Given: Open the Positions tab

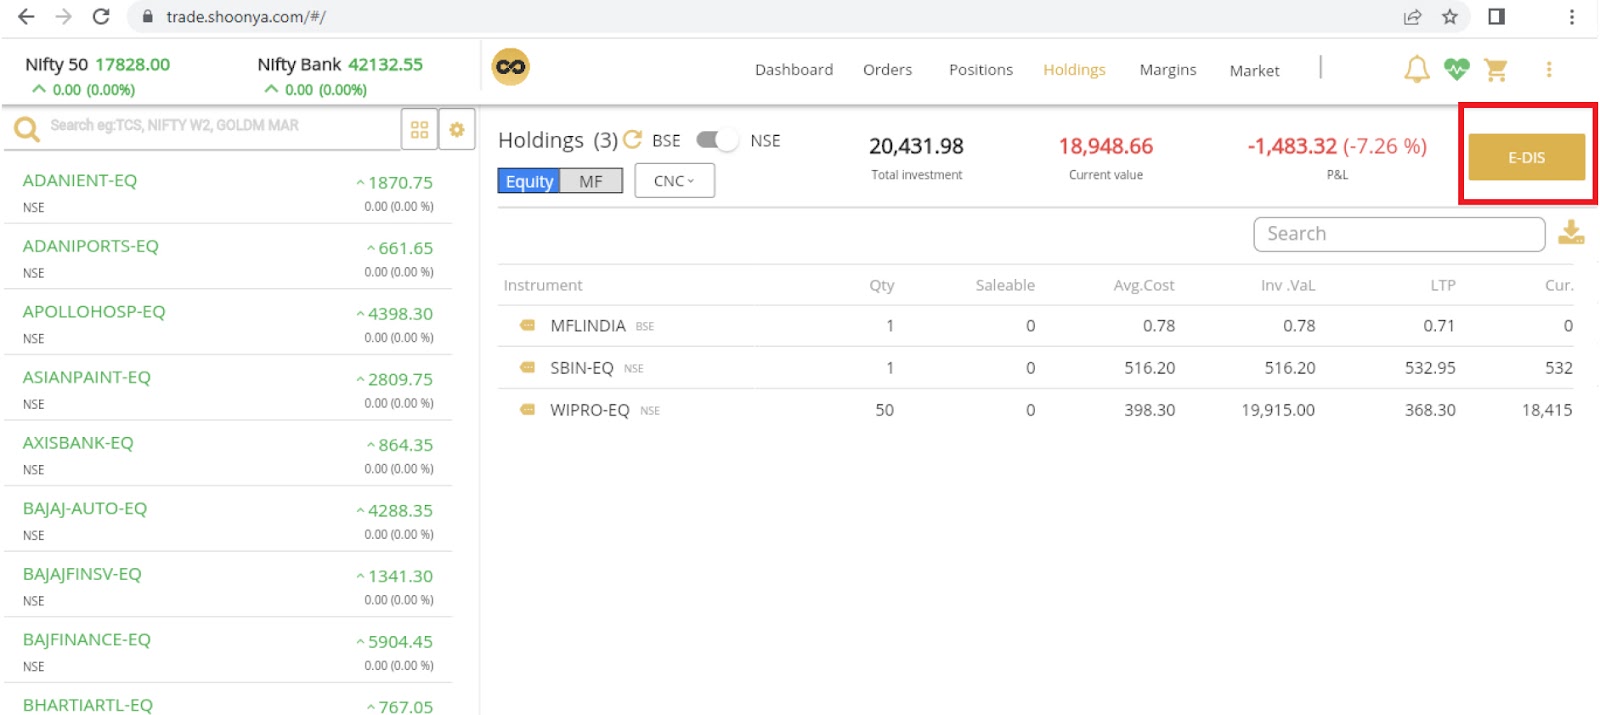Looking at the screenshot, I should [981, 69].
